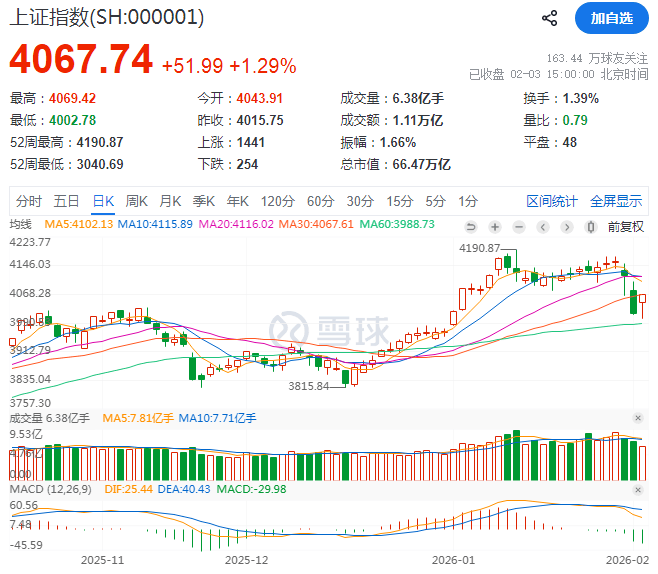
Task: Open the 前复权 adjustment dropdown
Action: pyautogui.click(x=626, y=226)
